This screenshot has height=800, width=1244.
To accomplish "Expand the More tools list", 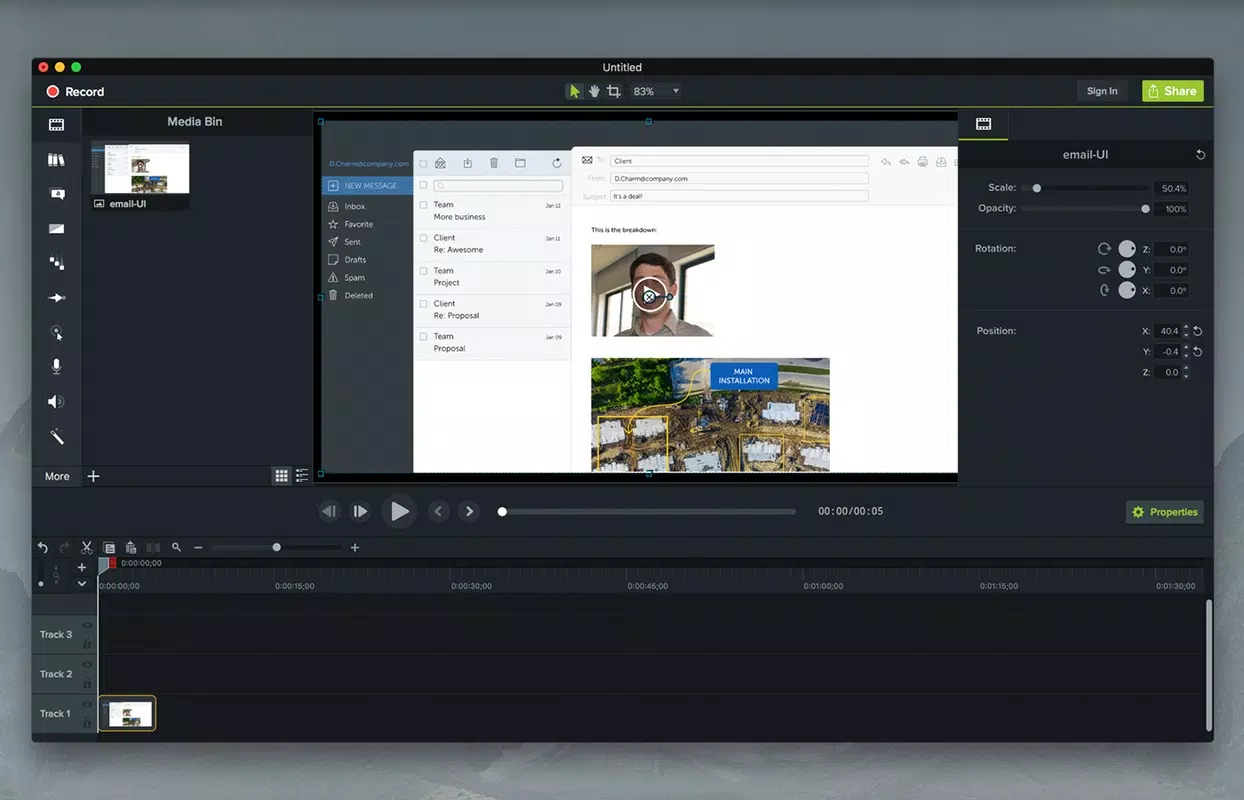I will (56, 476).
